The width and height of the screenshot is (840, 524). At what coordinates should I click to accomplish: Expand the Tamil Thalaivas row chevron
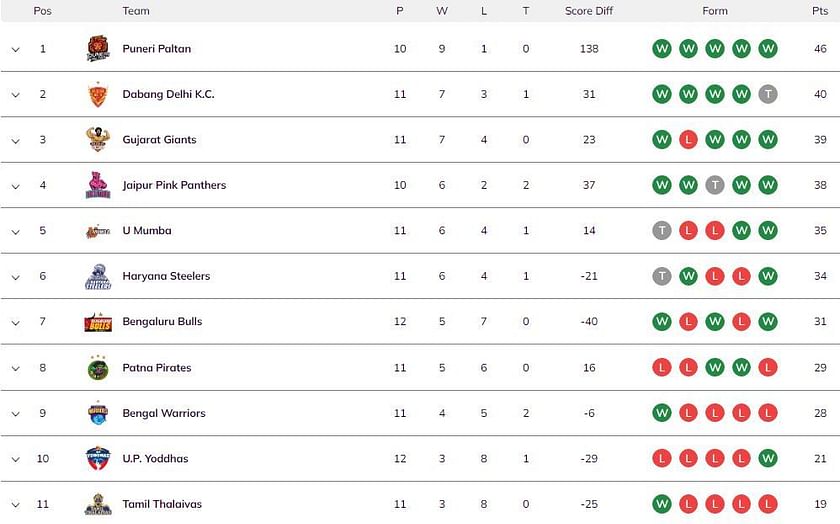[16, 505]
